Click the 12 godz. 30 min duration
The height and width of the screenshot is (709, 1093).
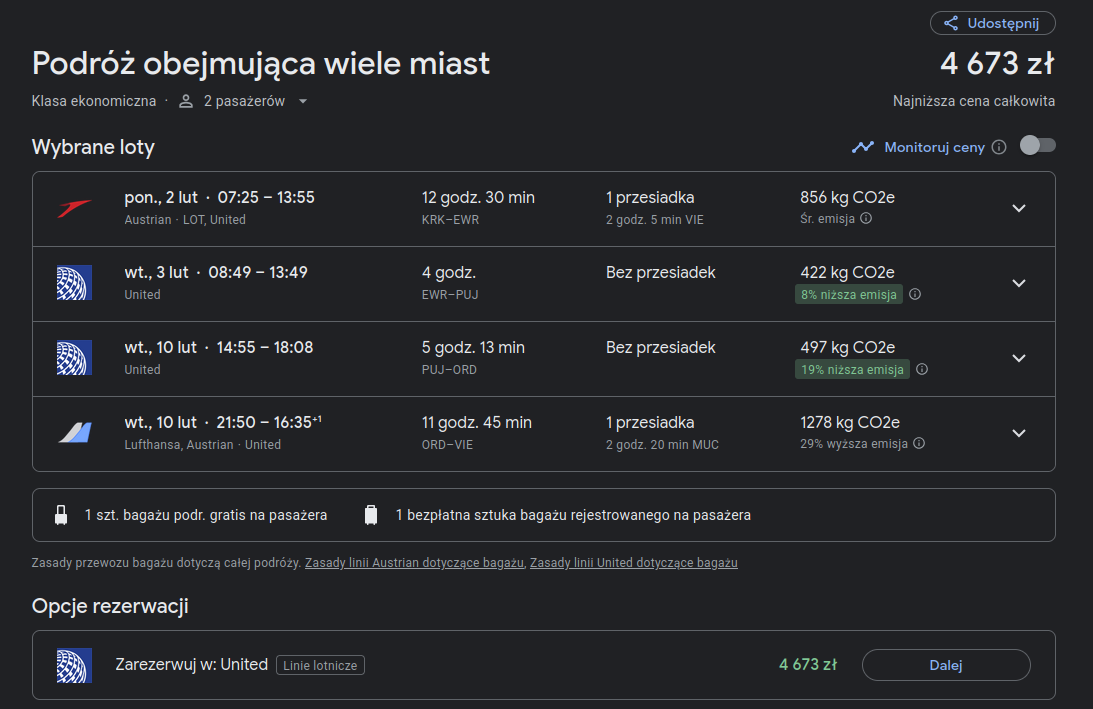[478, 198]
